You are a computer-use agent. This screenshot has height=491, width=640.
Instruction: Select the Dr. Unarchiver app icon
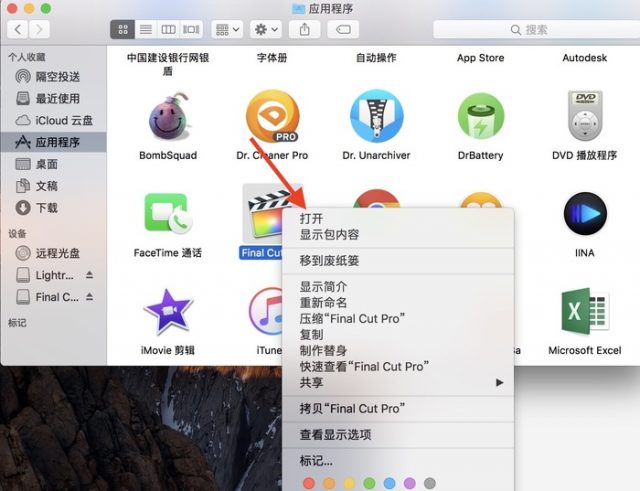[x=376, y=116]
